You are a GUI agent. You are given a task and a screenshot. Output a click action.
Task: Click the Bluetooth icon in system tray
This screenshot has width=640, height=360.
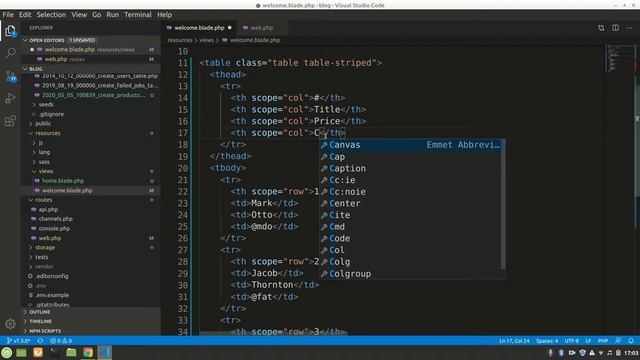561,353
